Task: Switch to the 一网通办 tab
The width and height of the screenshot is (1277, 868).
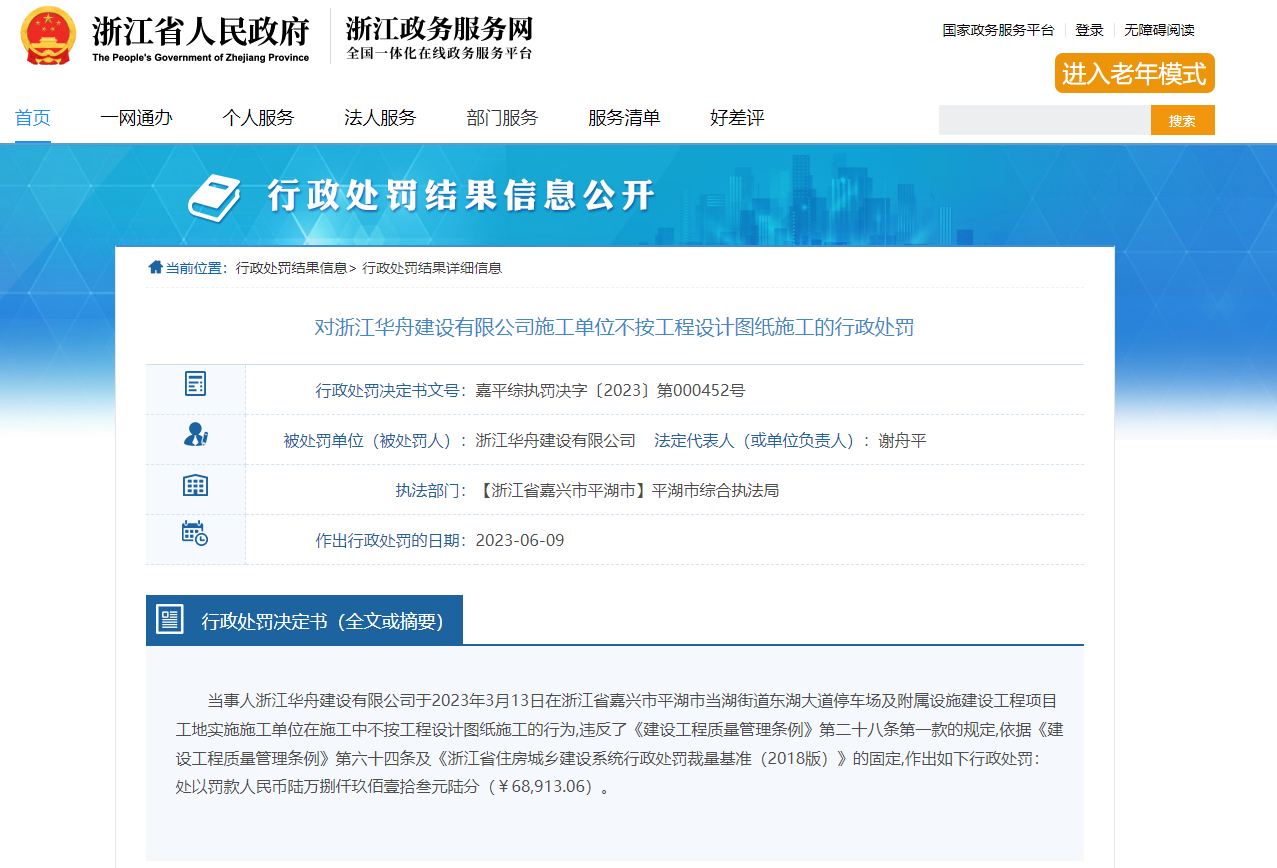Action: tap(137, 118)
